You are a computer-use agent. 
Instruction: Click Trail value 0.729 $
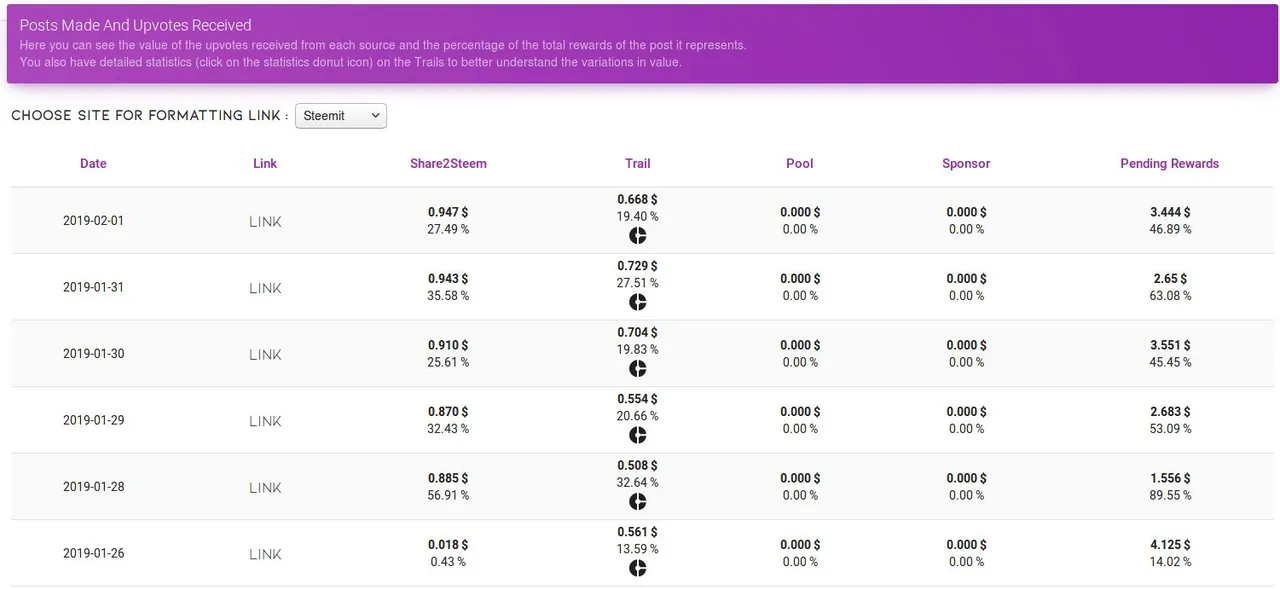click(x=638, y=266)
